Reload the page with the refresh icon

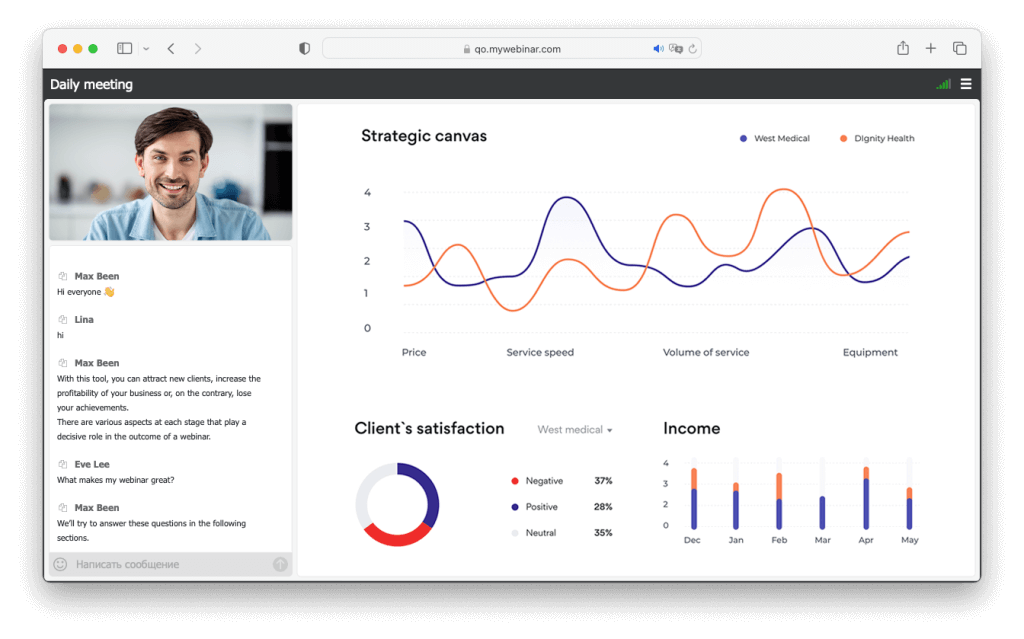(x=693, y=48)
